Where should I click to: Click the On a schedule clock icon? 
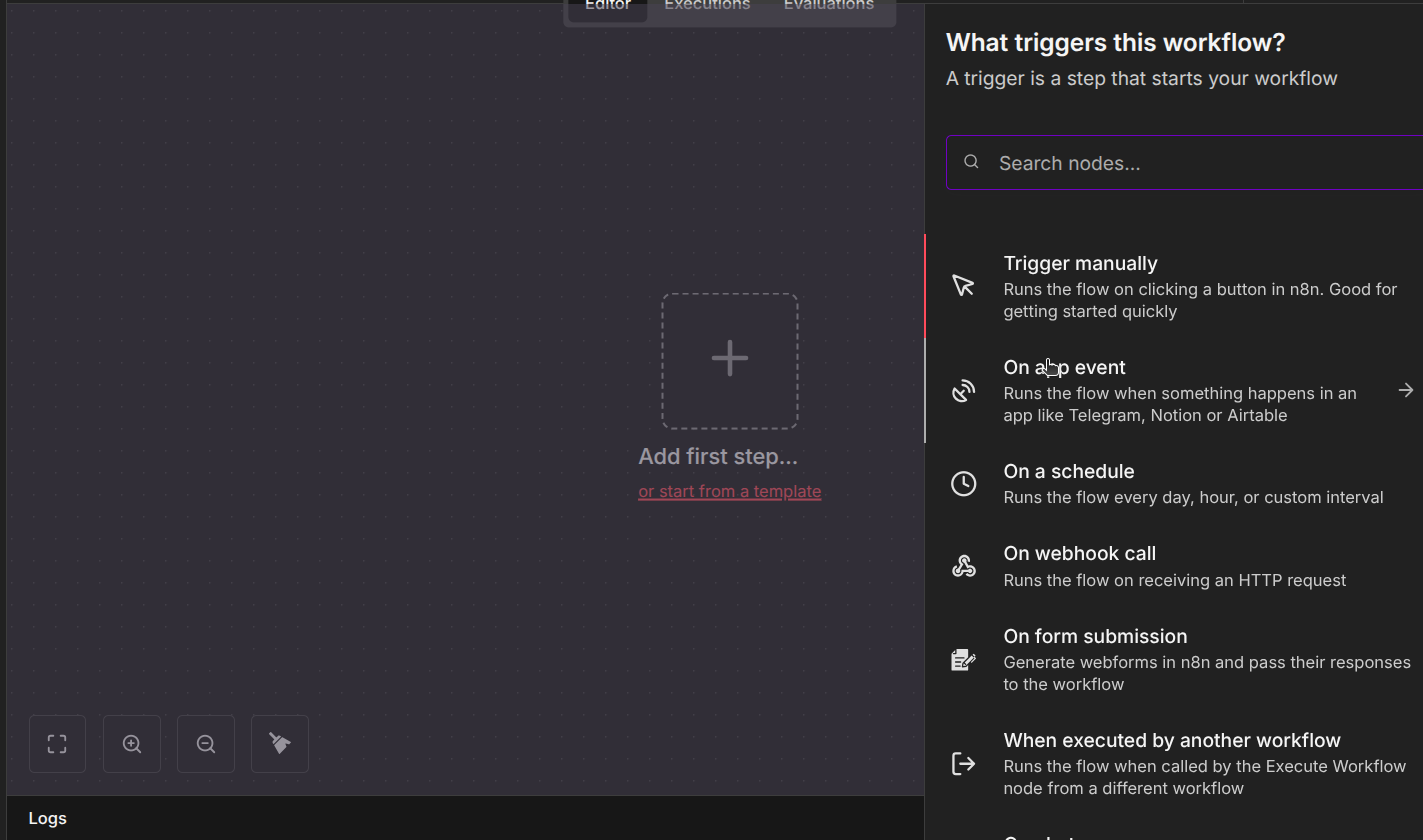tap(963, 484)
